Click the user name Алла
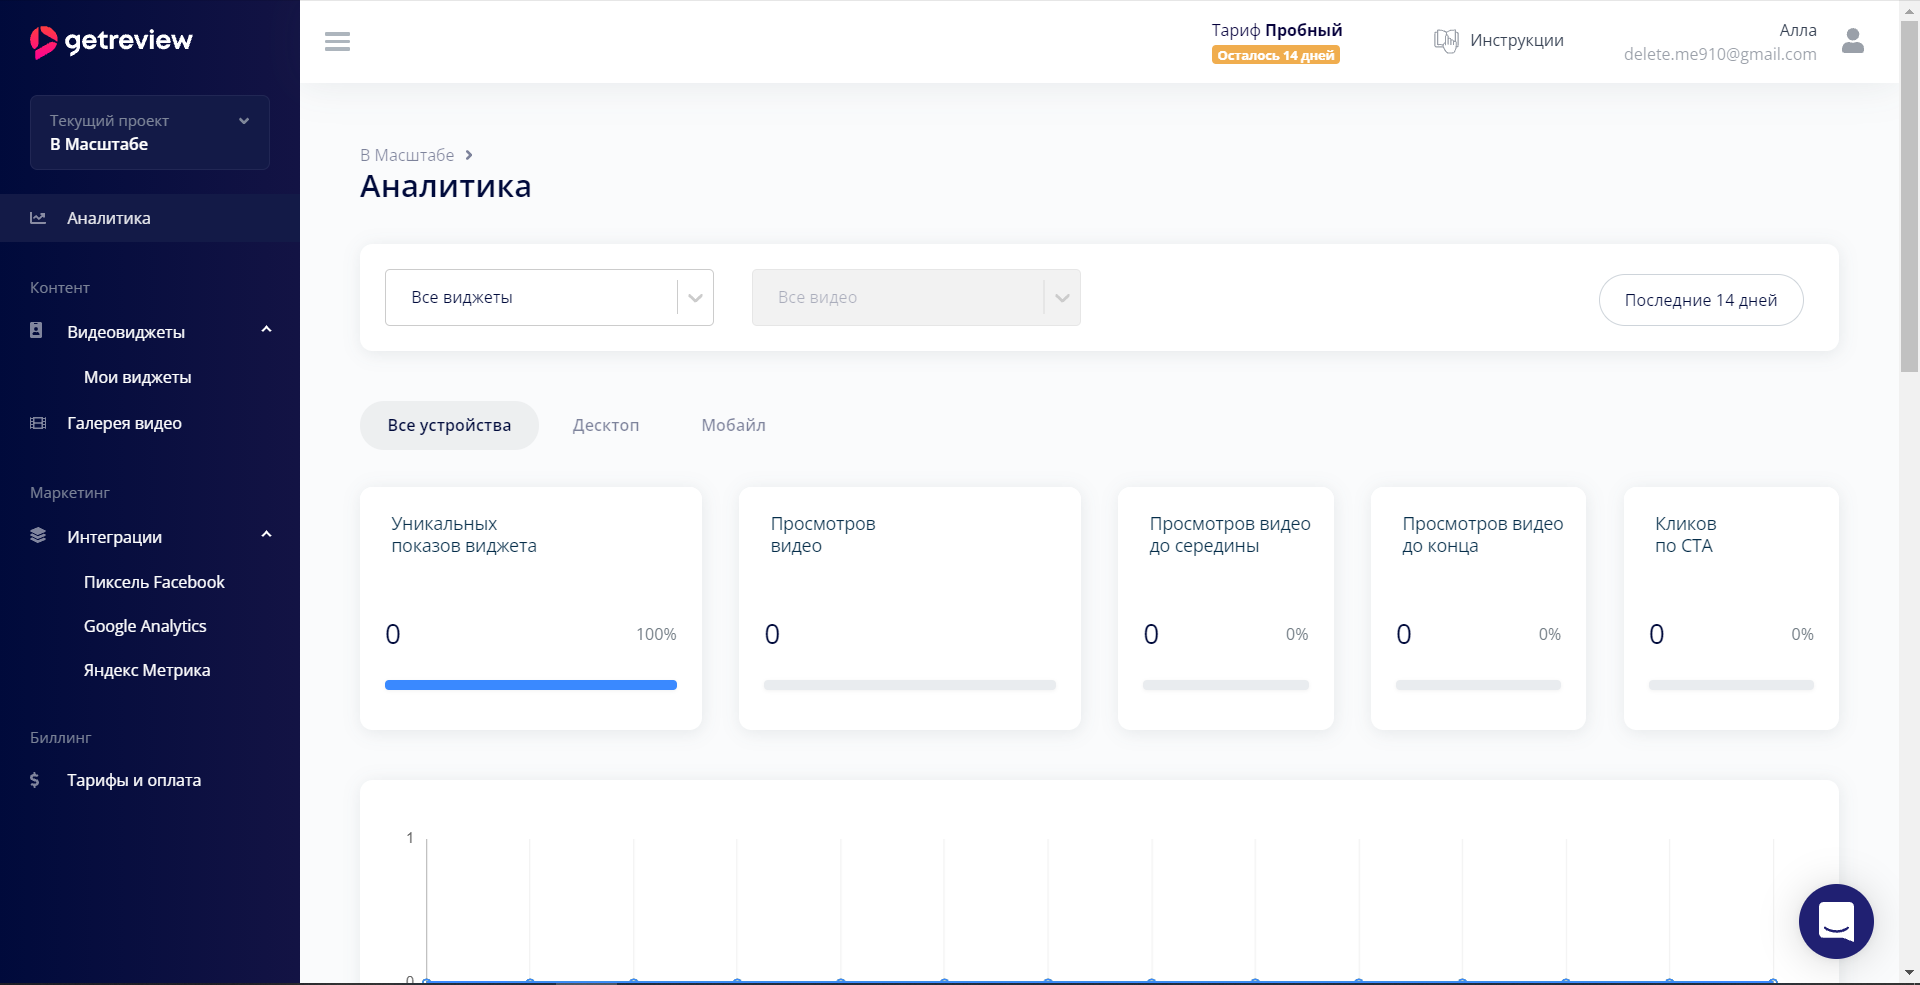Image resolution: width=1920 pixels, height=985 pixels. click(1798, 30)
